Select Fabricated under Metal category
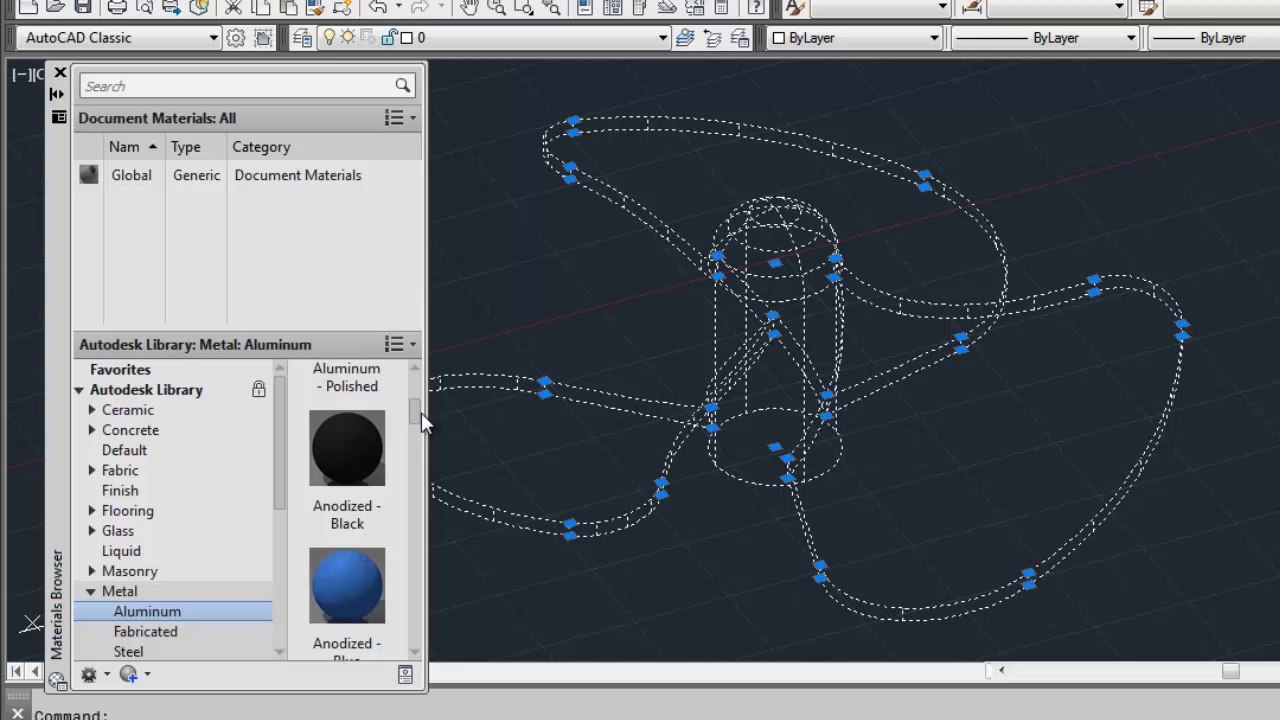This screenshot has width=1280, height=720. (145, 631)
